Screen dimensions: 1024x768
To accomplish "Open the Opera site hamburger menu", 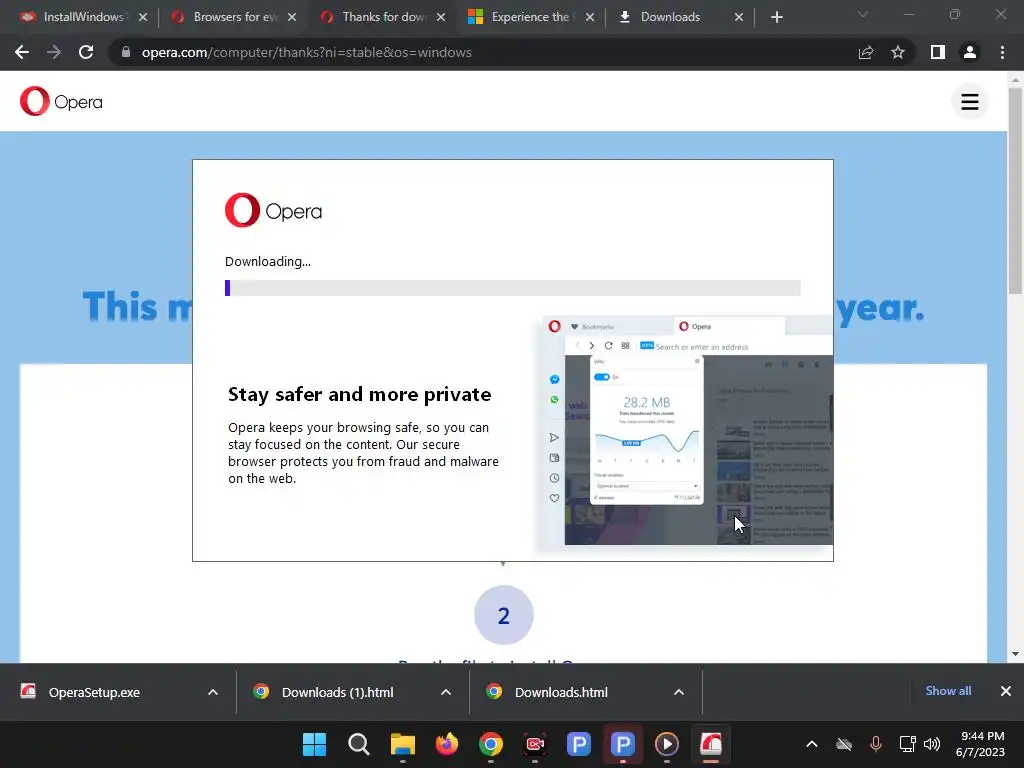I will (x=970, y=101).
